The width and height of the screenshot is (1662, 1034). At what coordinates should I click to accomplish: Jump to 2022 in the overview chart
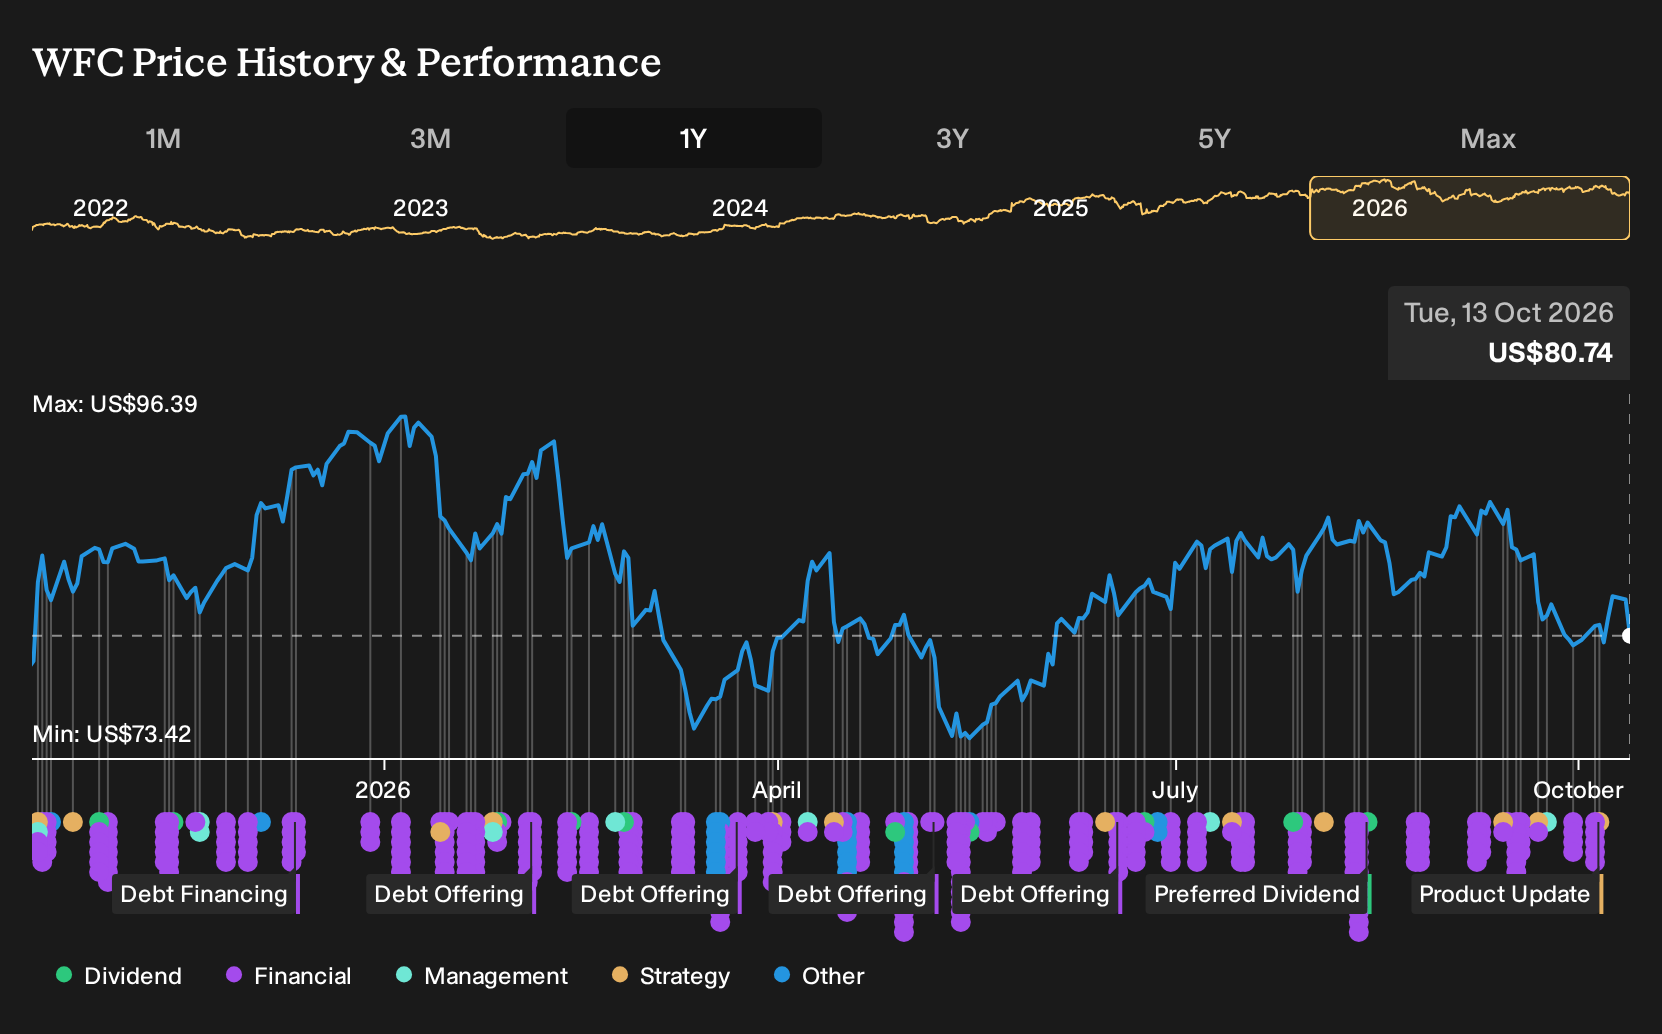(100, 208)
